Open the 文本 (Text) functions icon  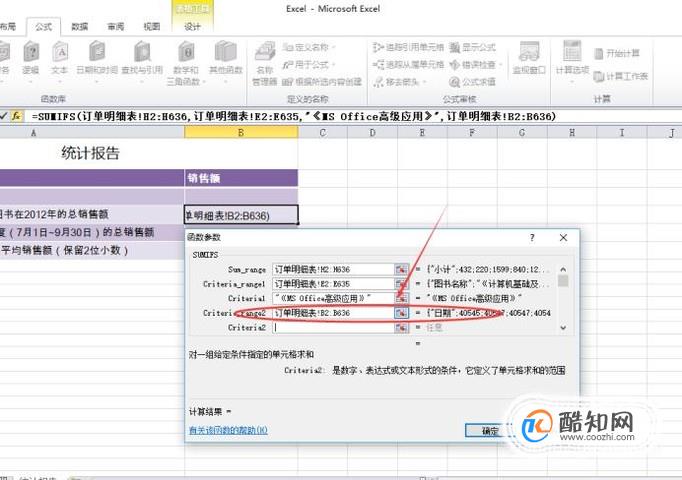pyautogui.click(x=60, y=58)
